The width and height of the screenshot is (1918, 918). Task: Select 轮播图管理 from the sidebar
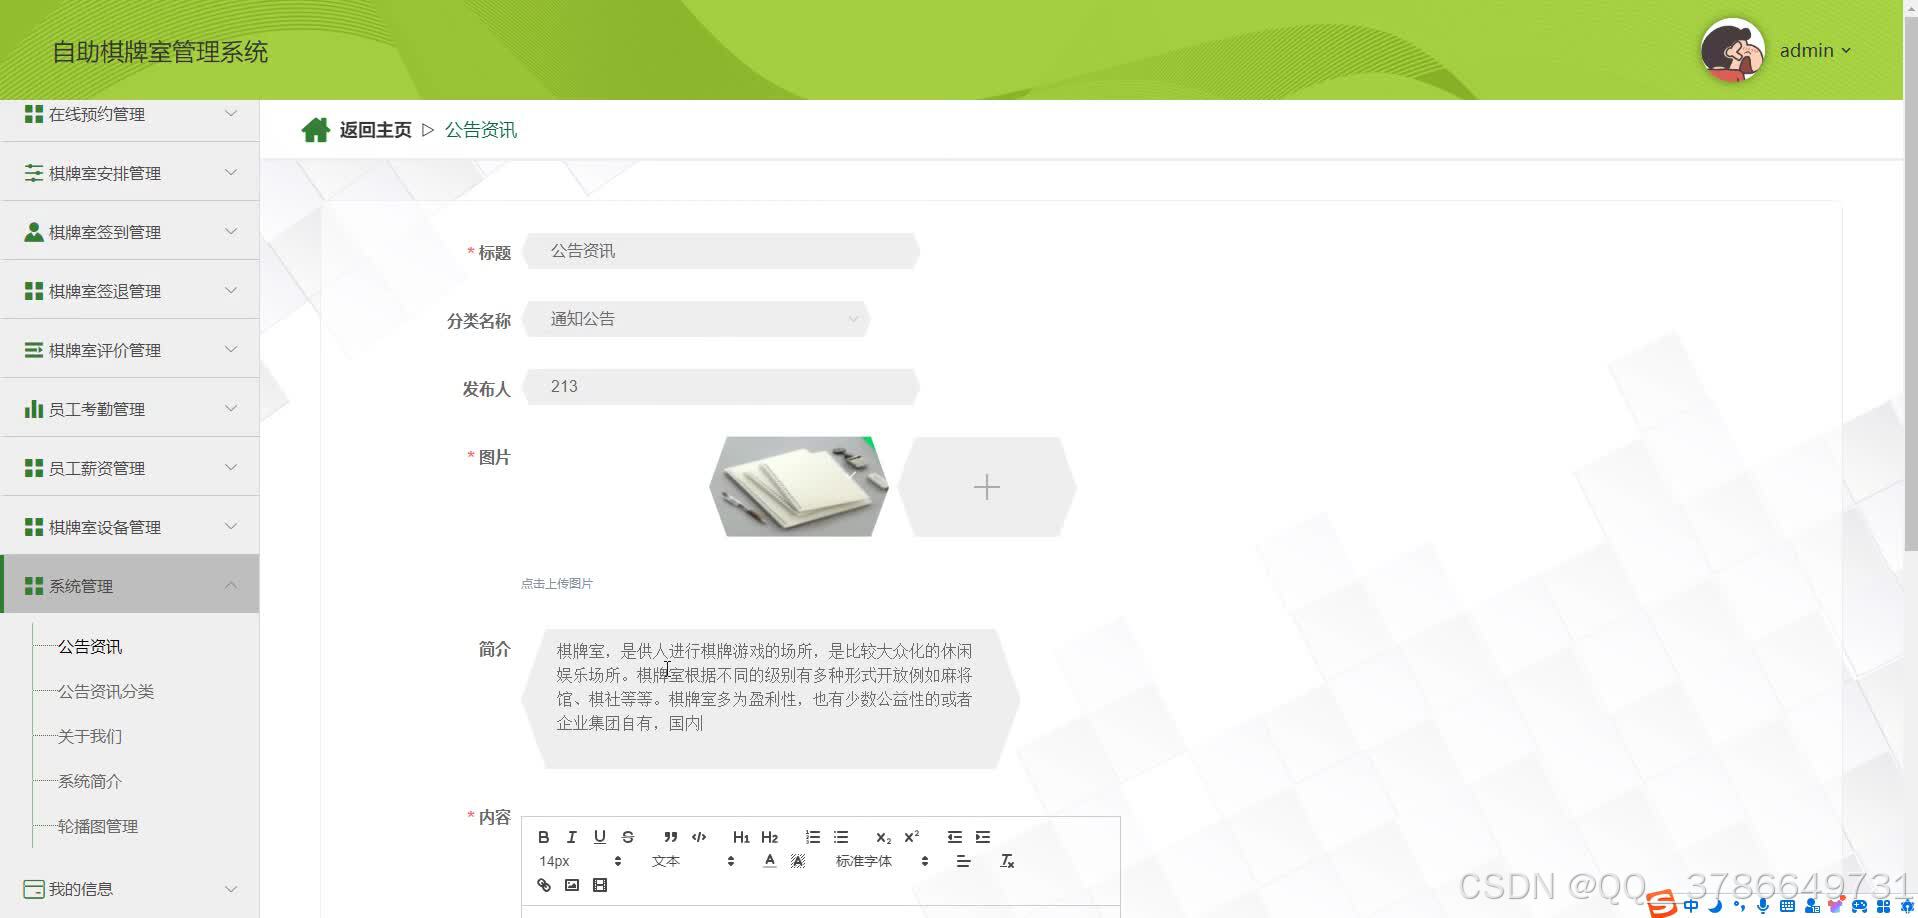[98, 826]
